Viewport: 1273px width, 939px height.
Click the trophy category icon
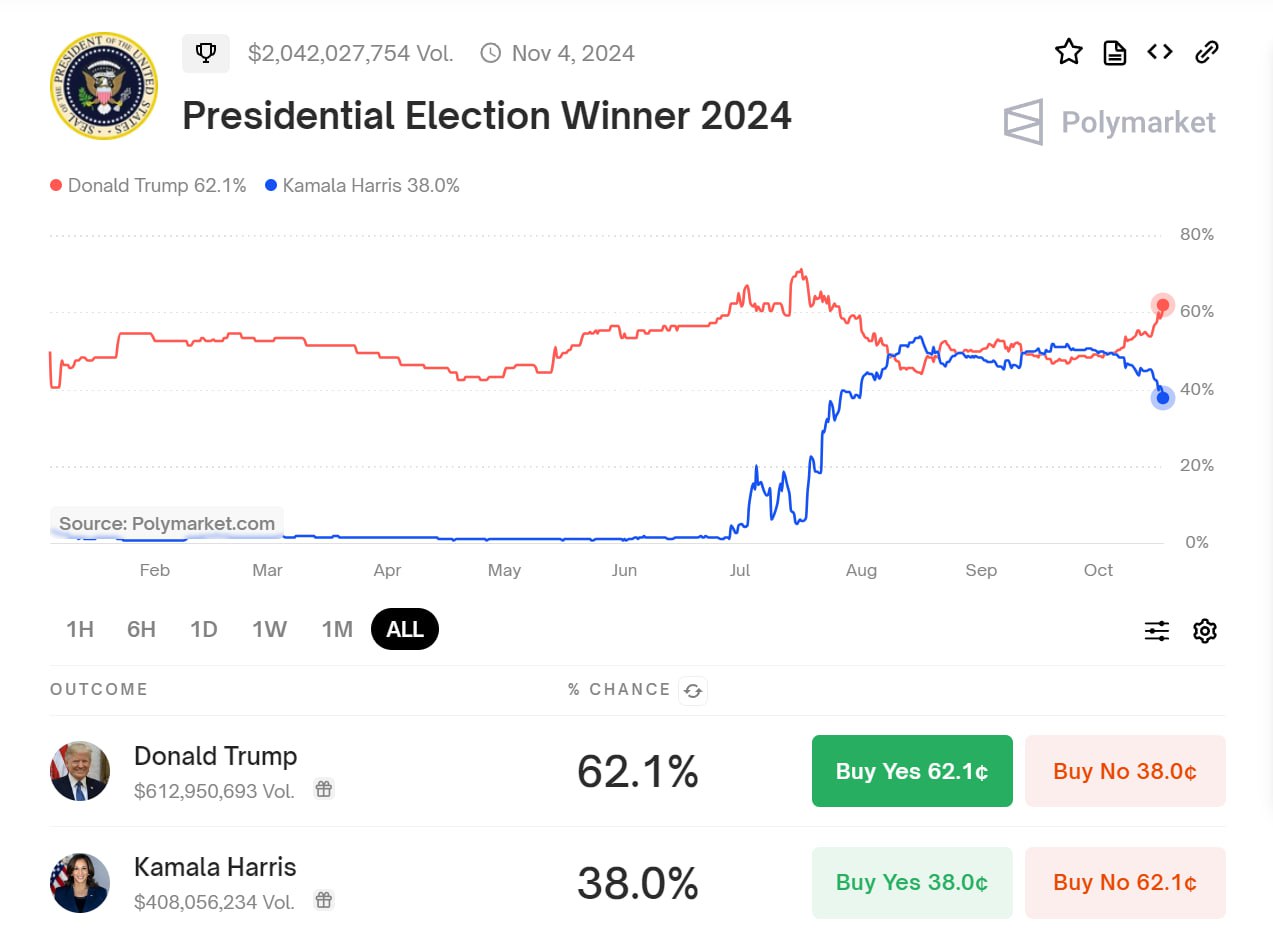tap(206, 53)
